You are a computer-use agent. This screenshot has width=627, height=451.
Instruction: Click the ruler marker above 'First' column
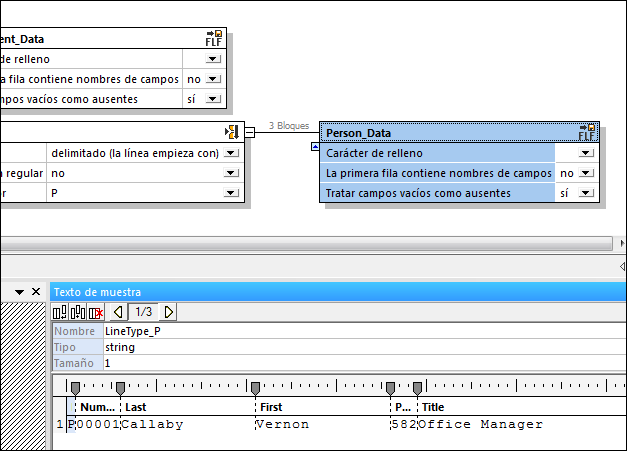click(x=255, y=387)
